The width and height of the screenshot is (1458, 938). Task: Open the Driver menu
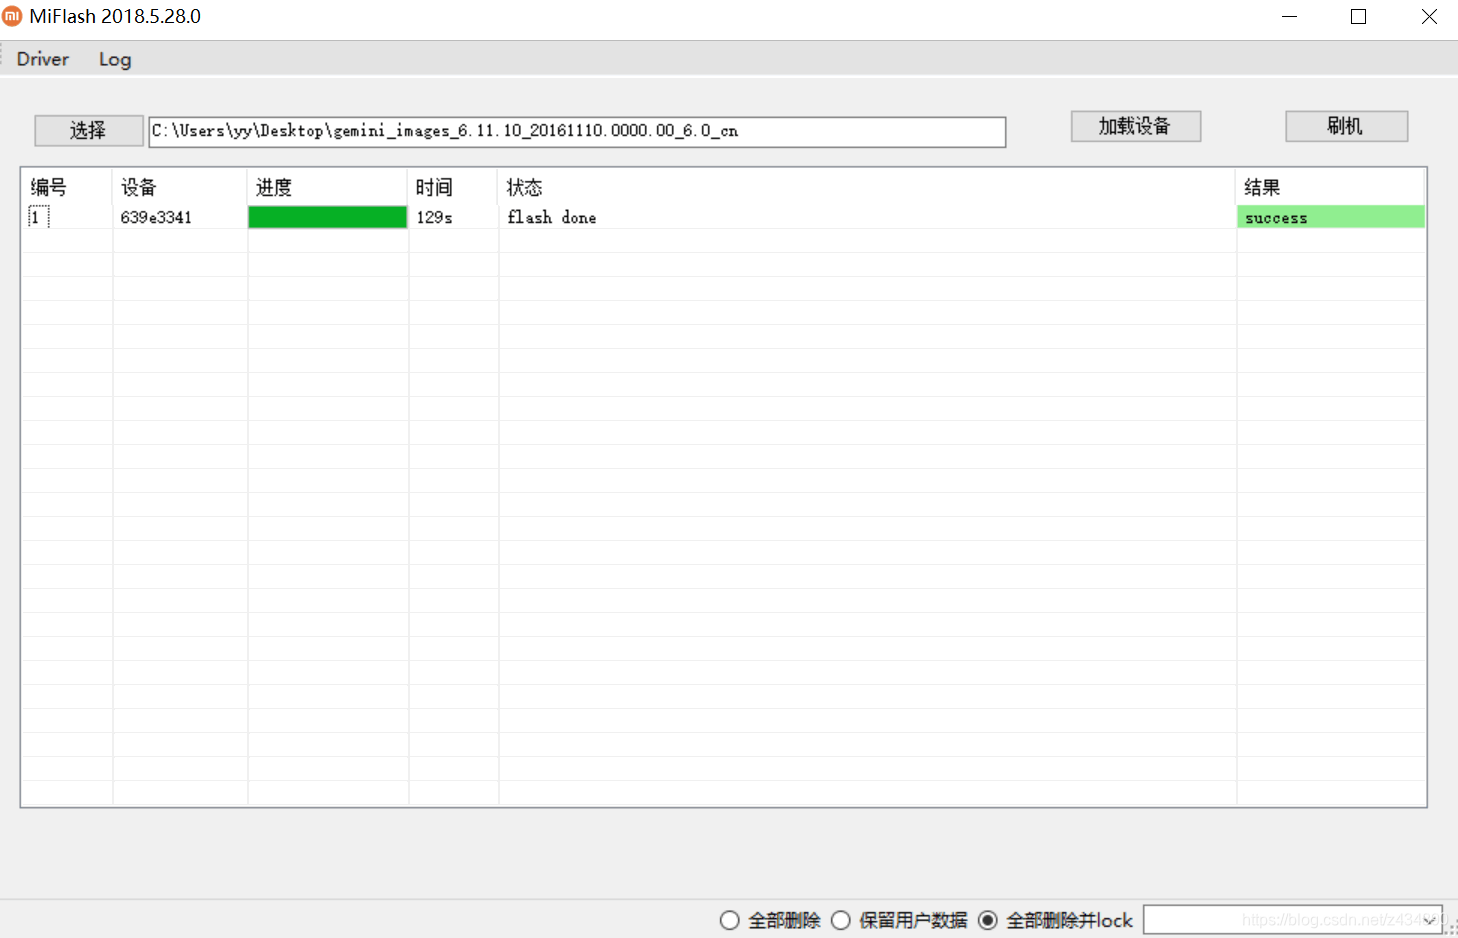coord(43,59)
